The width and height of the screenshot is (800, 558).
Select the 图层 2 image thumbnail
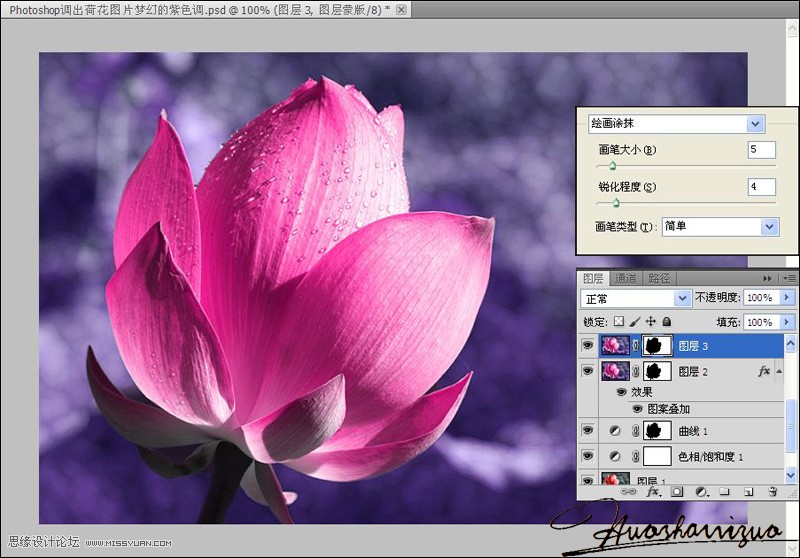pos(615,371)
